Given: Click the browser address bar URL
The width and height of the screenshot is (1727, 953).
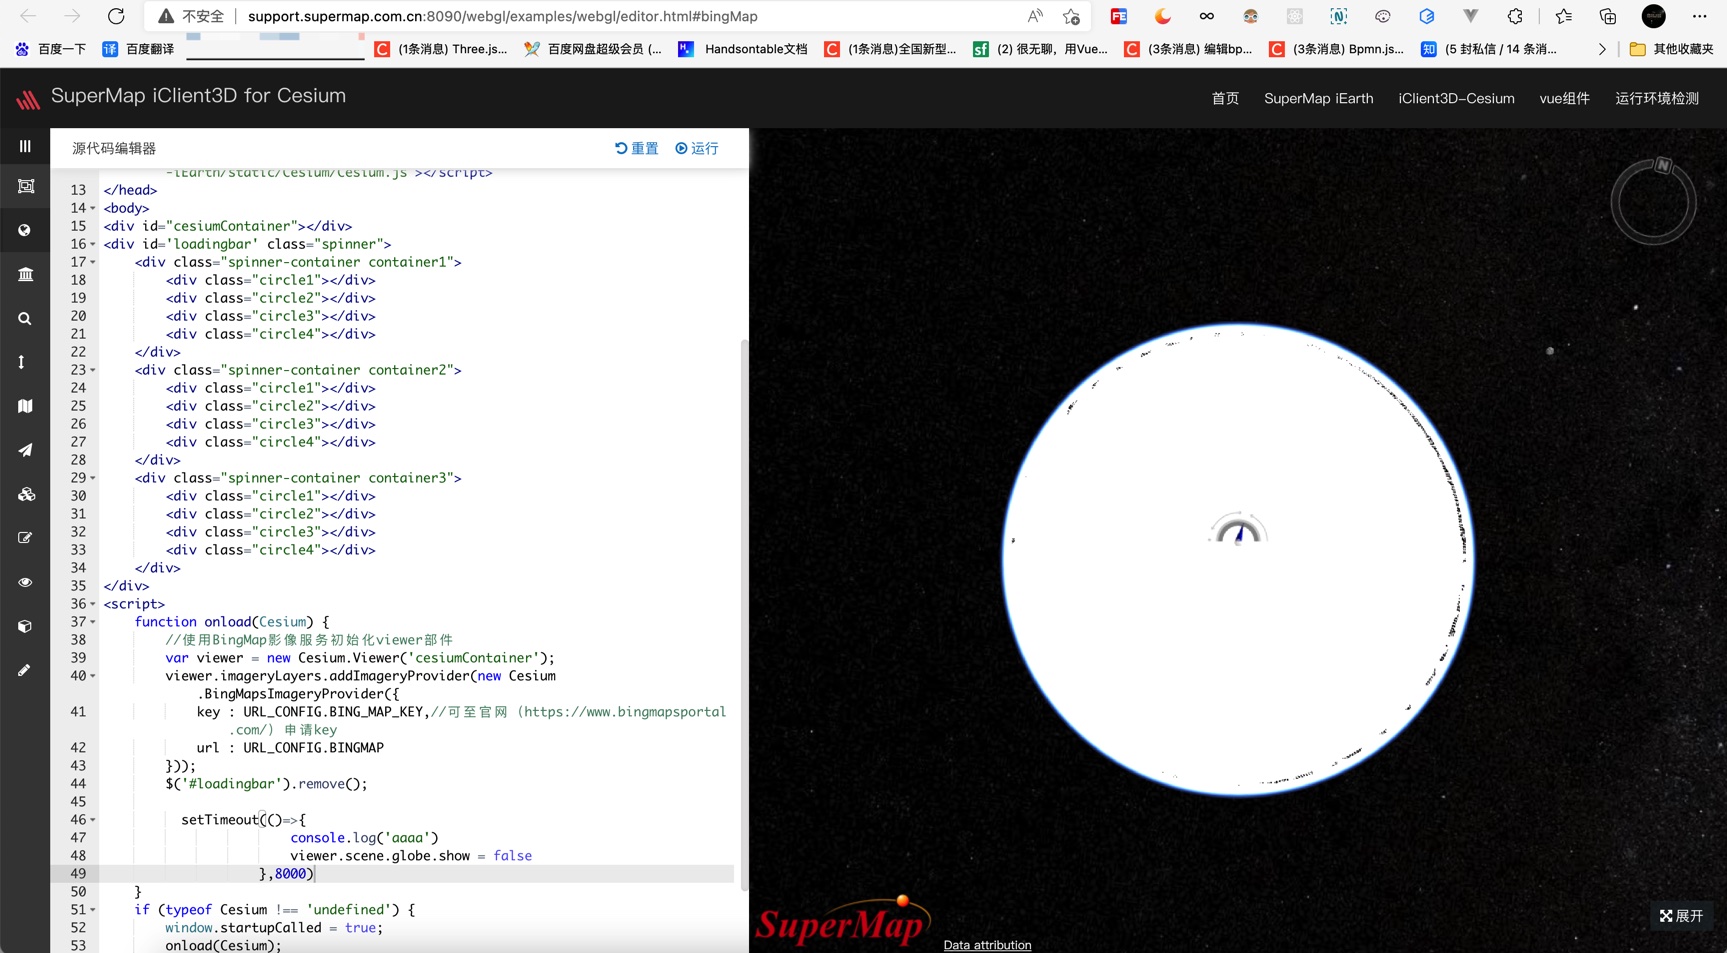Looking at the screenshot, I should [x=502, y=16].
